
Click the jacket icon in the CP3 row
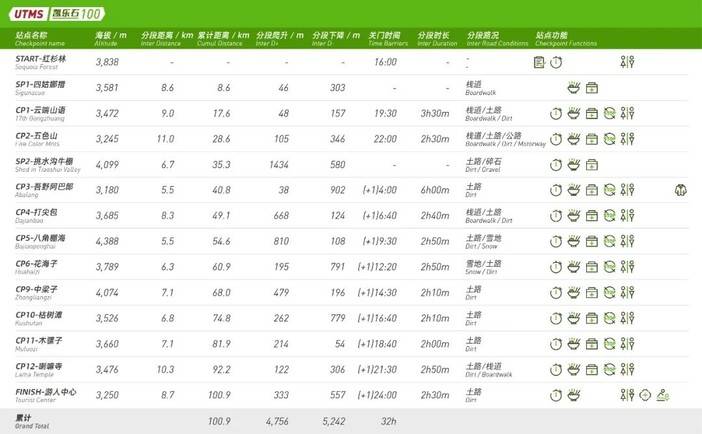(680, 189)
